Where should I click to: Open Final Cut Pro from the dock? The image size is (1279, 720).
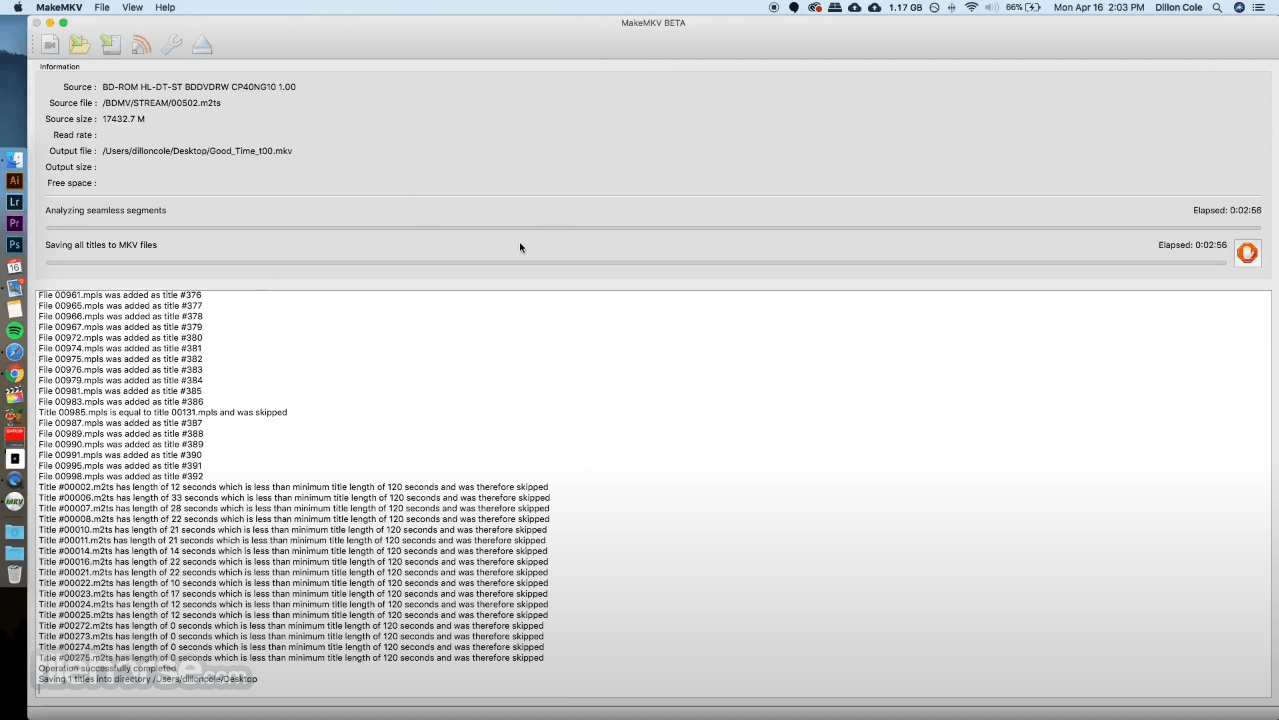14,395
